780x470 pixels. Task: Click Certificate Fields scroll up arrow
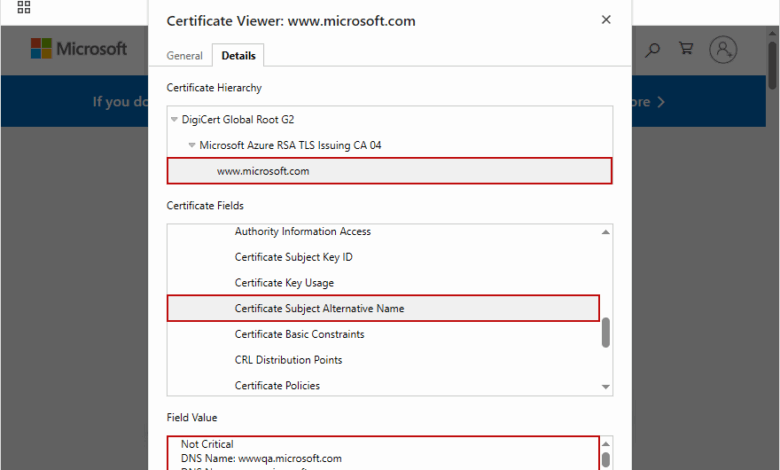[x=605, y=232]
